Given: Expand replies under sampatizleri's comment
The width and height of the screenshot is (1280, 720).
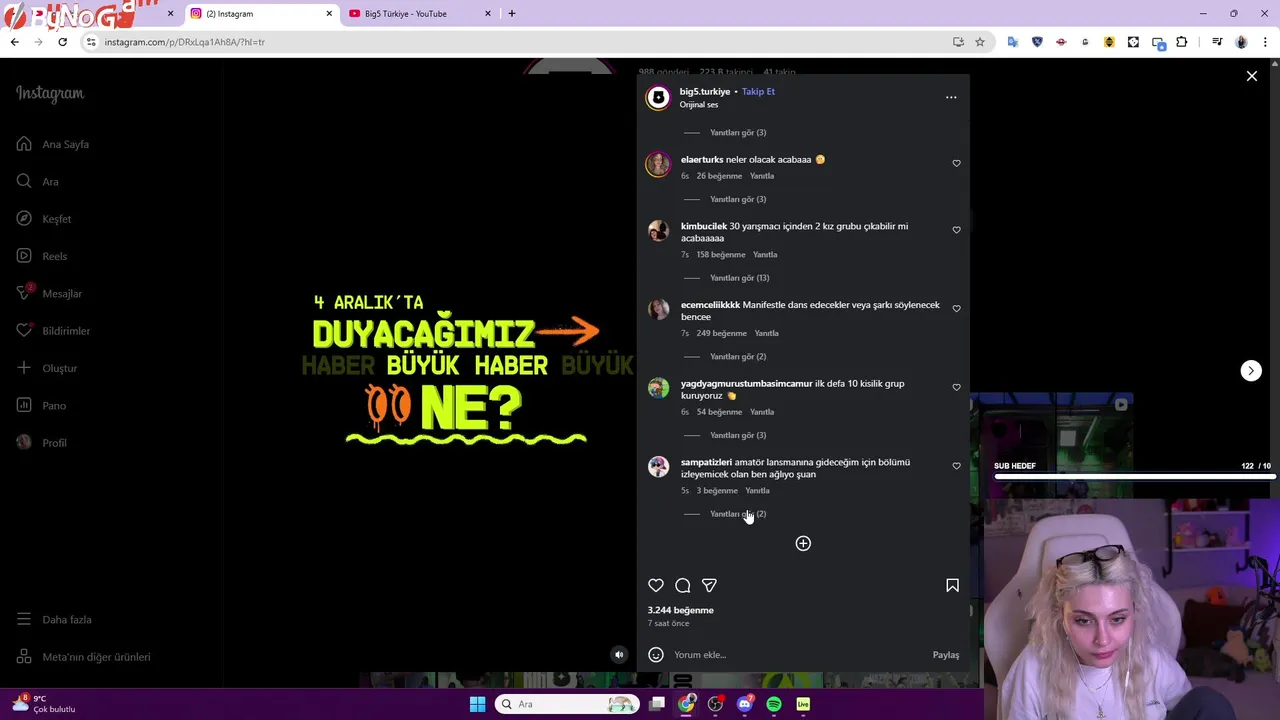Looking at the screenshot, I should coord(738,514).
